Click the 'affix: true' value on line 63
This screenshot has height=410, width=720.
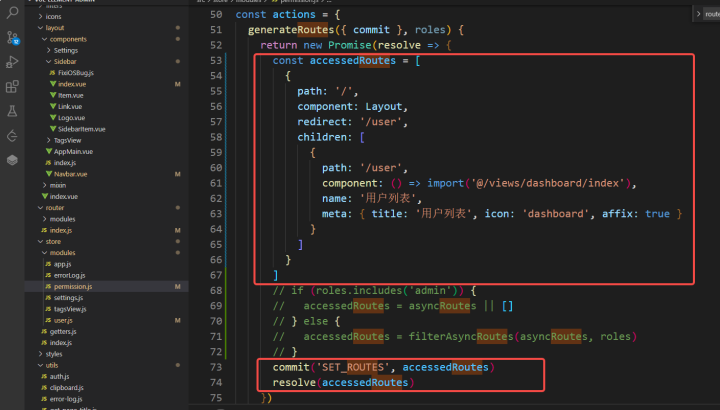pos(636,214)
